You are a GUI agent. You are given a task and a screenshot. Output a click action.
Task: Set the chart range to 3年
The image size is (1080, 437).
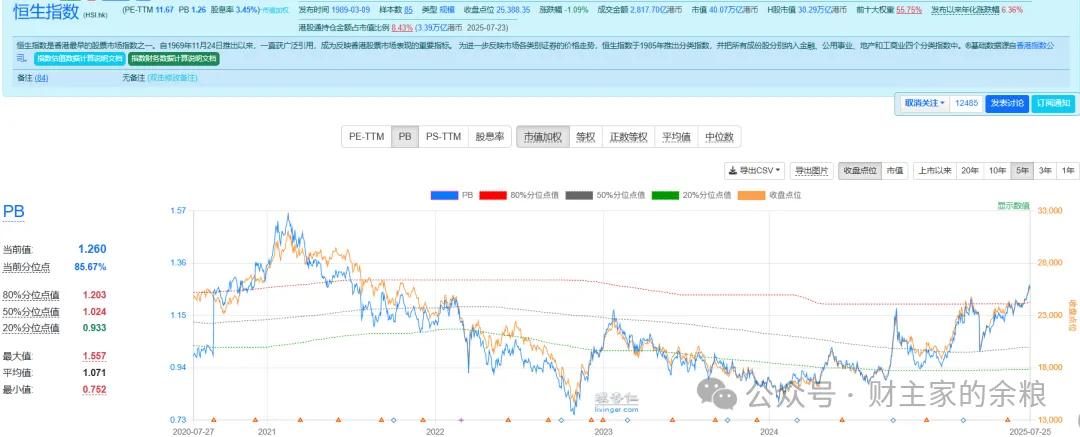tap(1045, 170)
